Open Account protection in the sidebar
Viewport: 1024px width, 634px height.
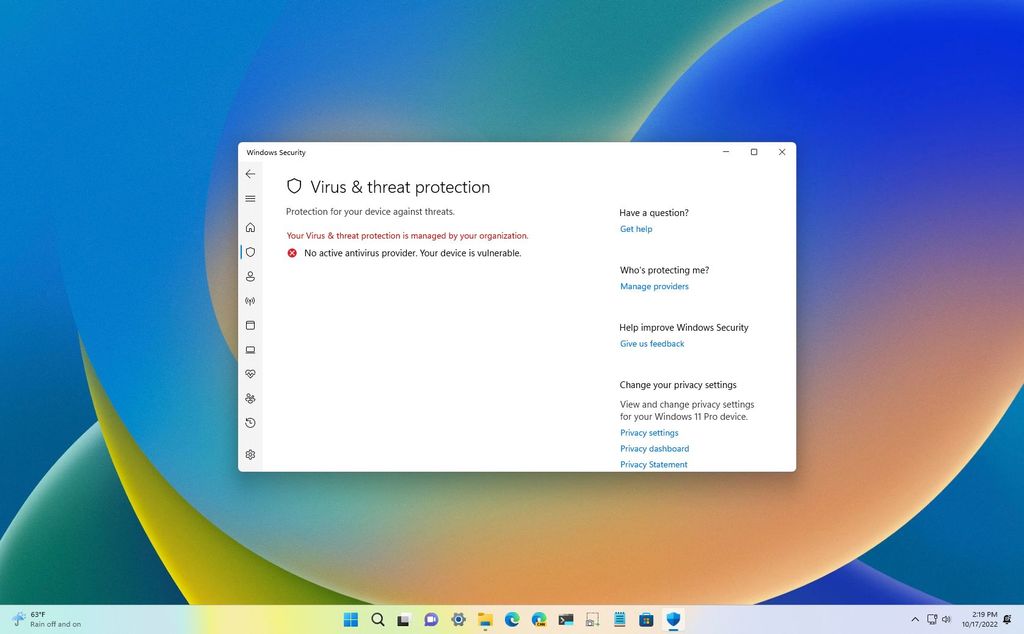point(250,276)
